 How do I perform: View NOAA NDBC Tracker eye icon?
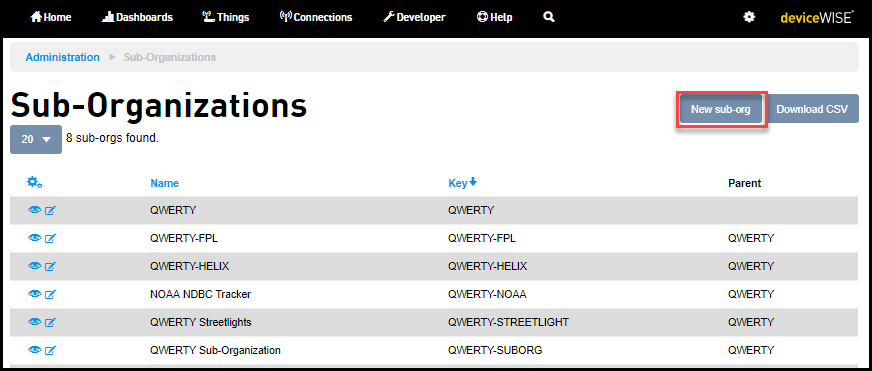point(34,294)
